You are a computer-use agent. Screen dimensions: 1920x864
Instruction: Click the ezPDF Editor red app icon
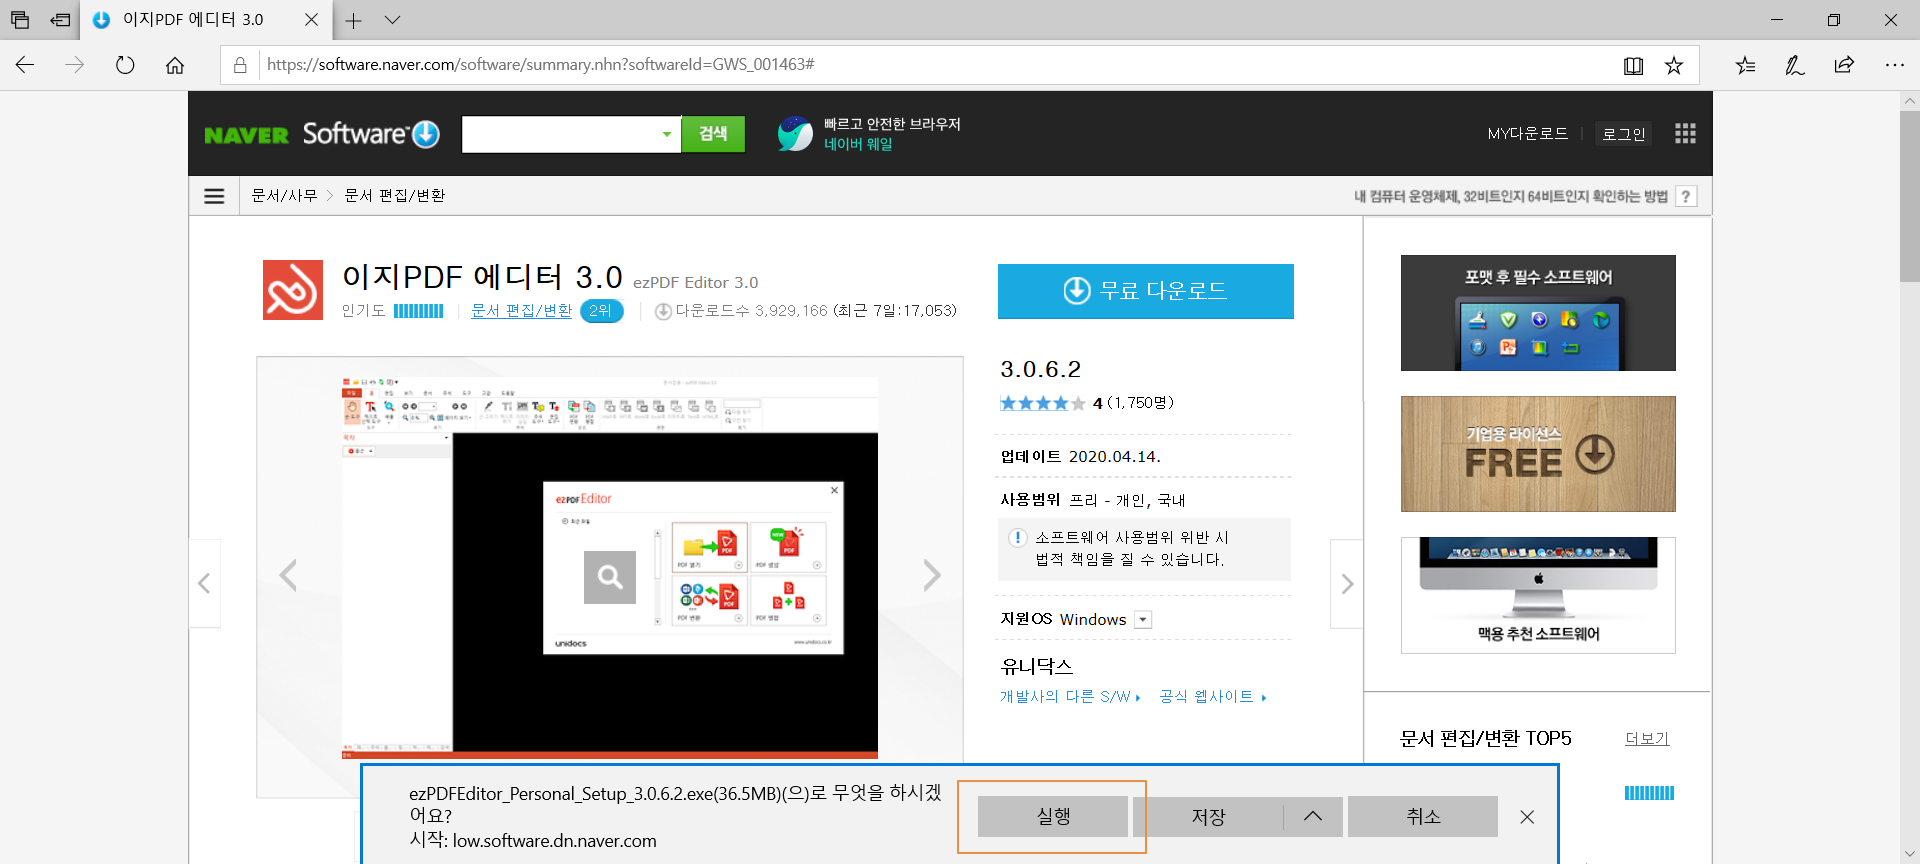click(293, 290)
